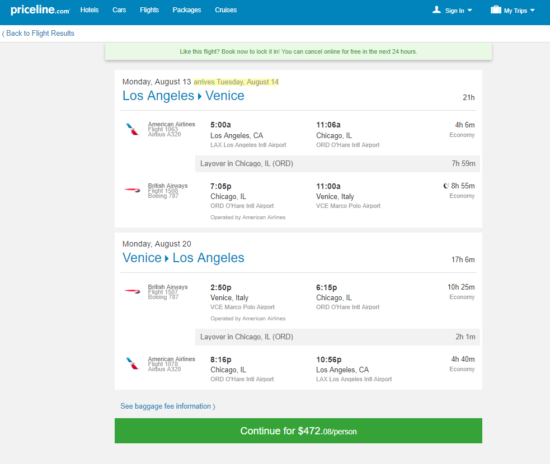Screen dimensions: 550x464
Task: Open the Flights menu item
Action: pyautogui.click(x=149, y=10)
